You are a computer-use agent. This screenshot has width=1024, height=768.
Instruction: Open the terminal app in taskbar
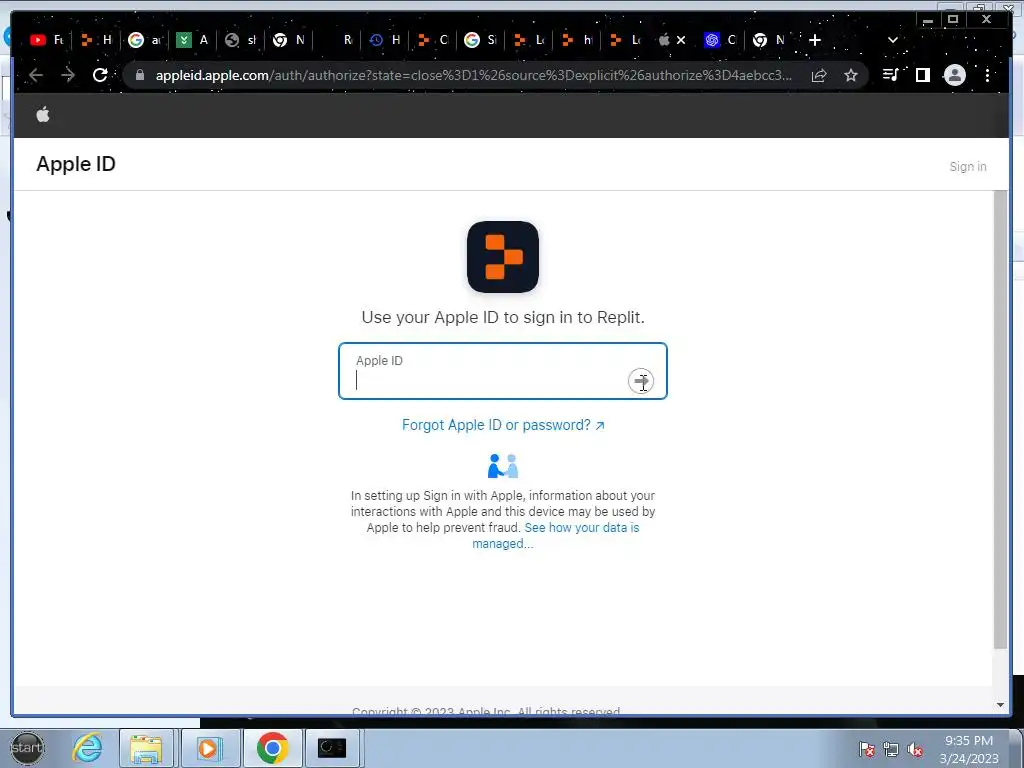click(x=332, y=748)
